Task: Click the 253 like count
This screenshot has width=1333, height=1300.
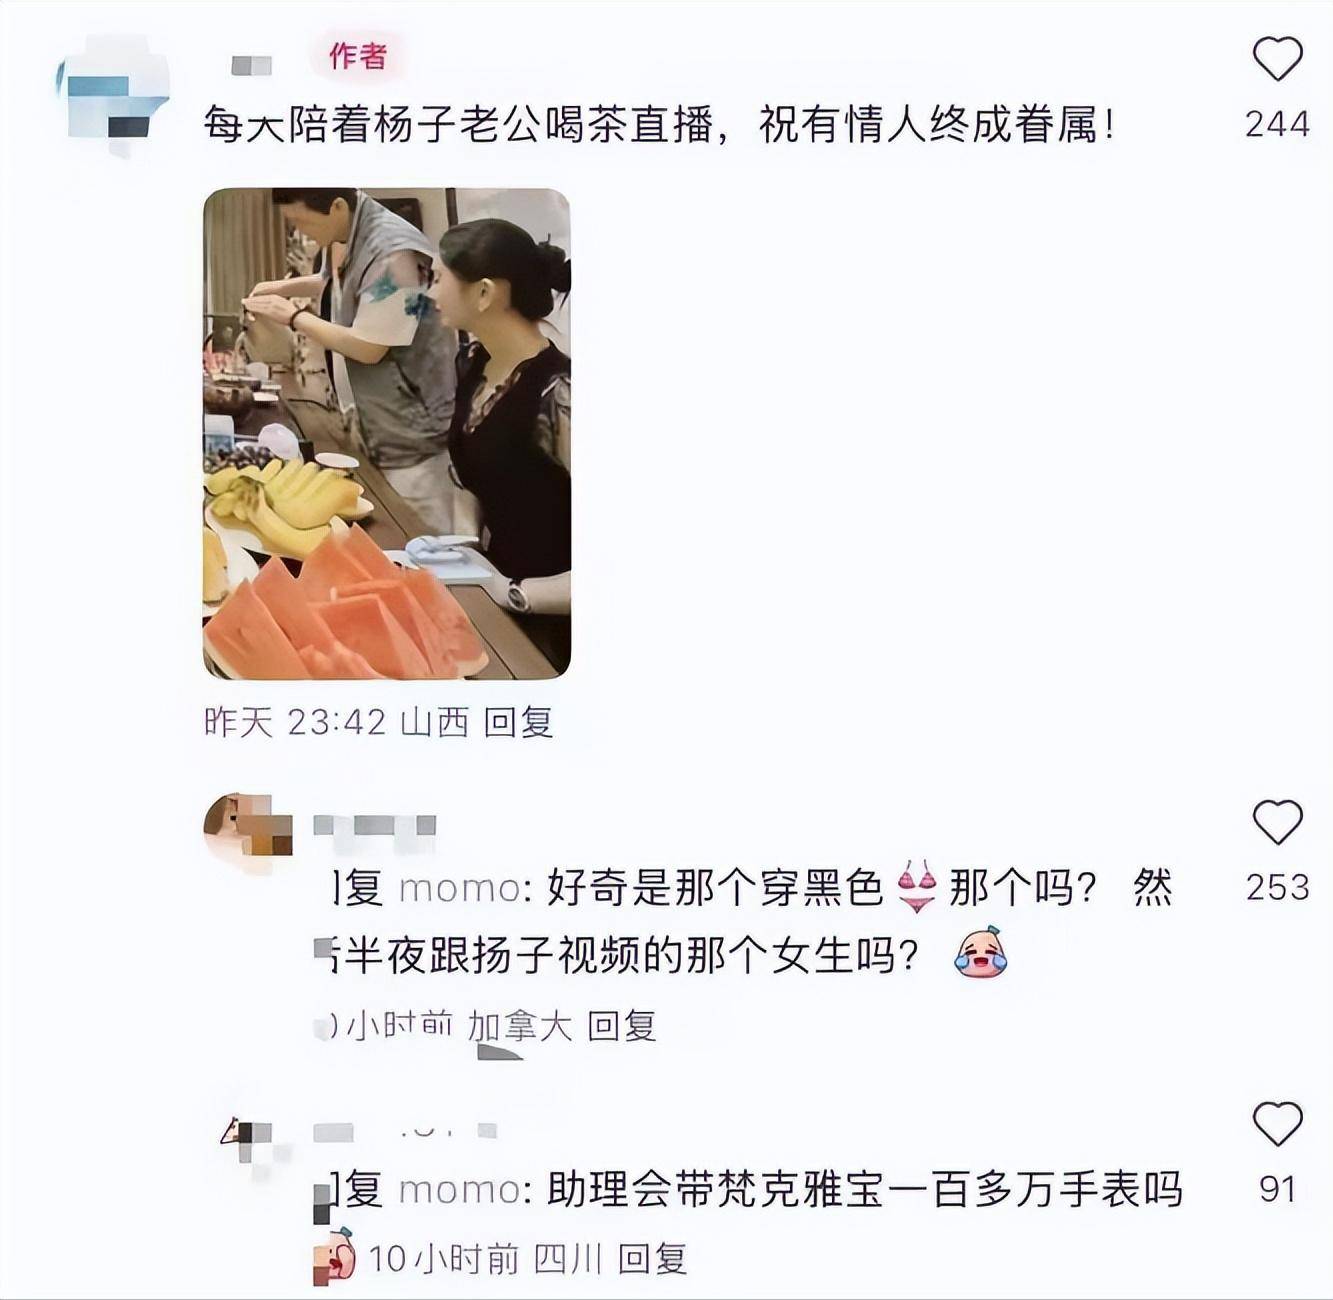Action: click(1277, 887)
